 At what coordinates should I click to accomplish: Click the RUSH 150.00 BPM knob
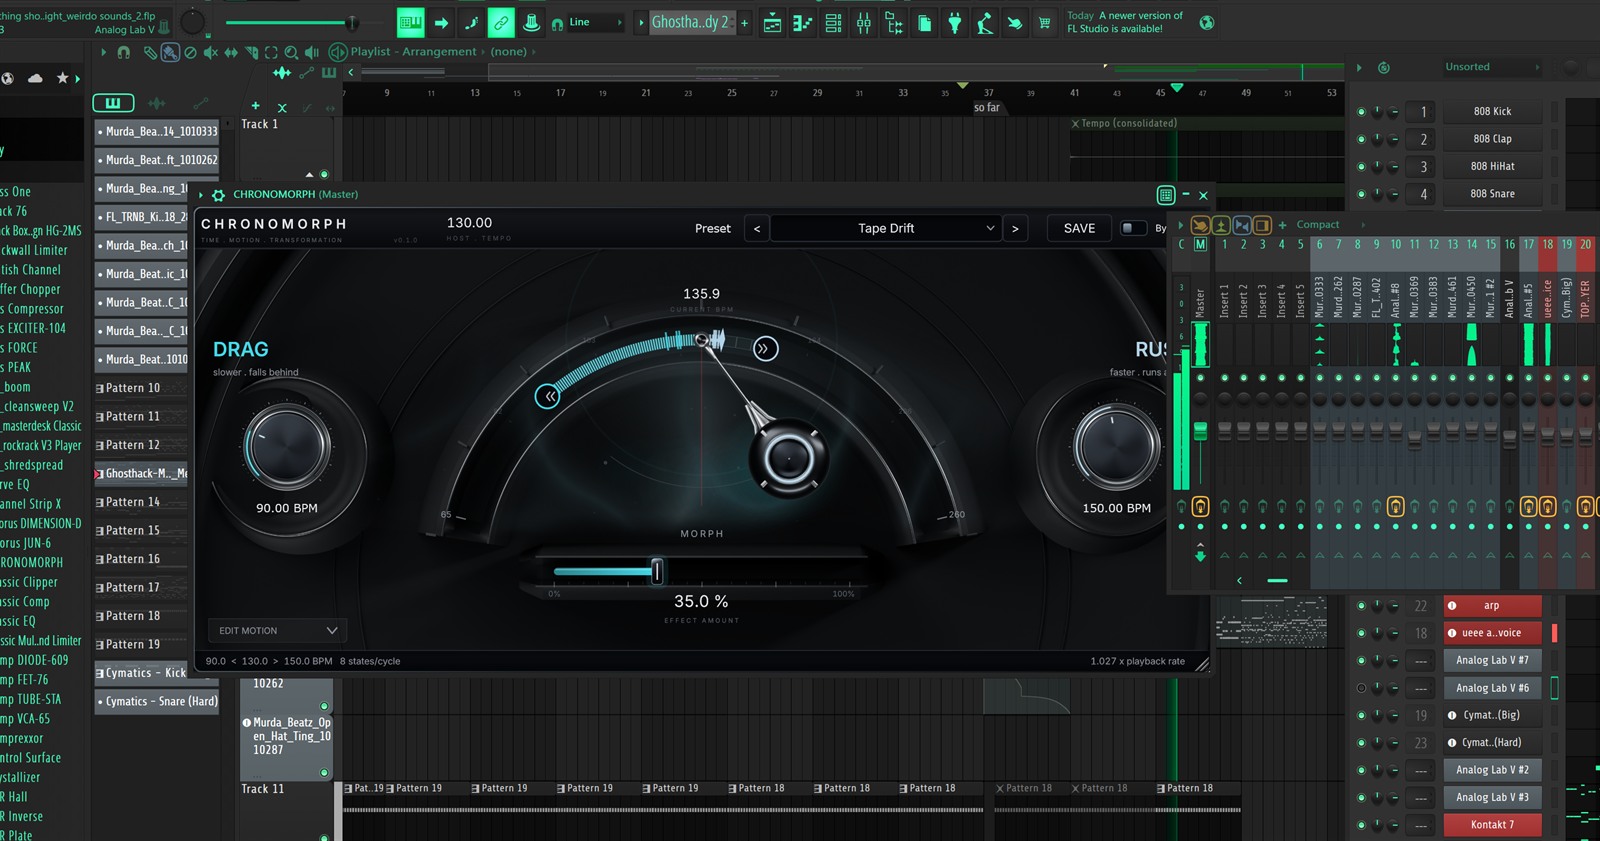tap(1117, 447)
